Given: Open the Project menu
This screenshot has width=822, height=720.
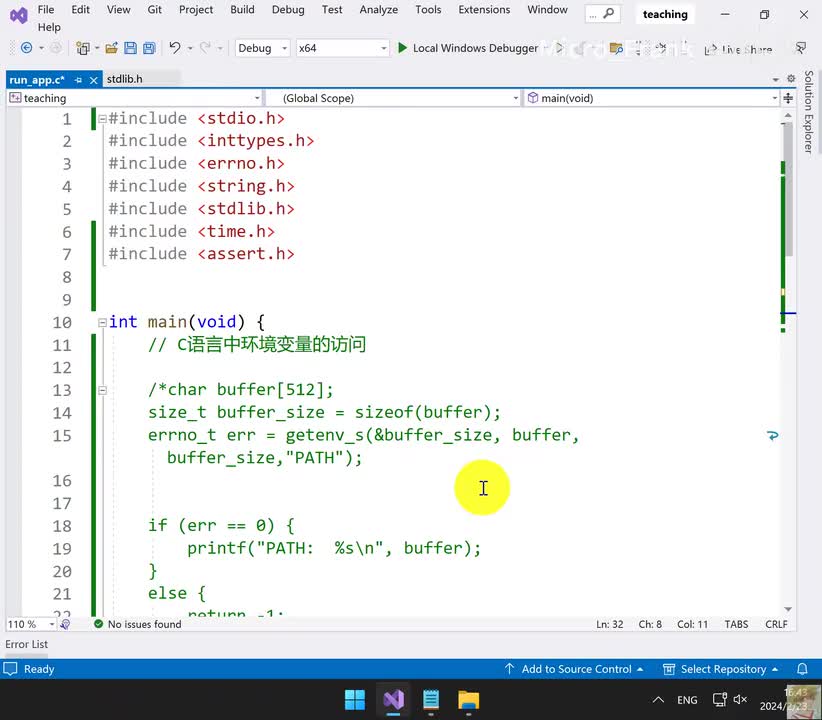Looking at the screenshot, I should point(196,9).
